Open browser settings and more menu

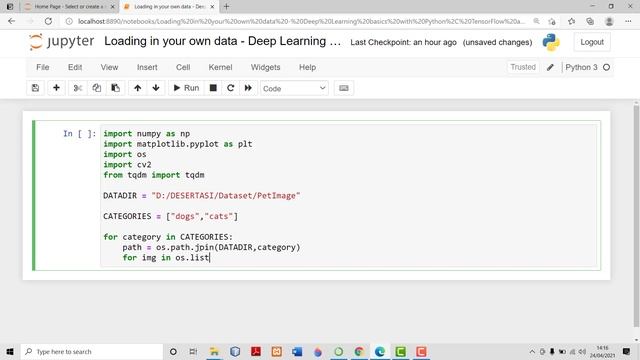tap(628, 21)
